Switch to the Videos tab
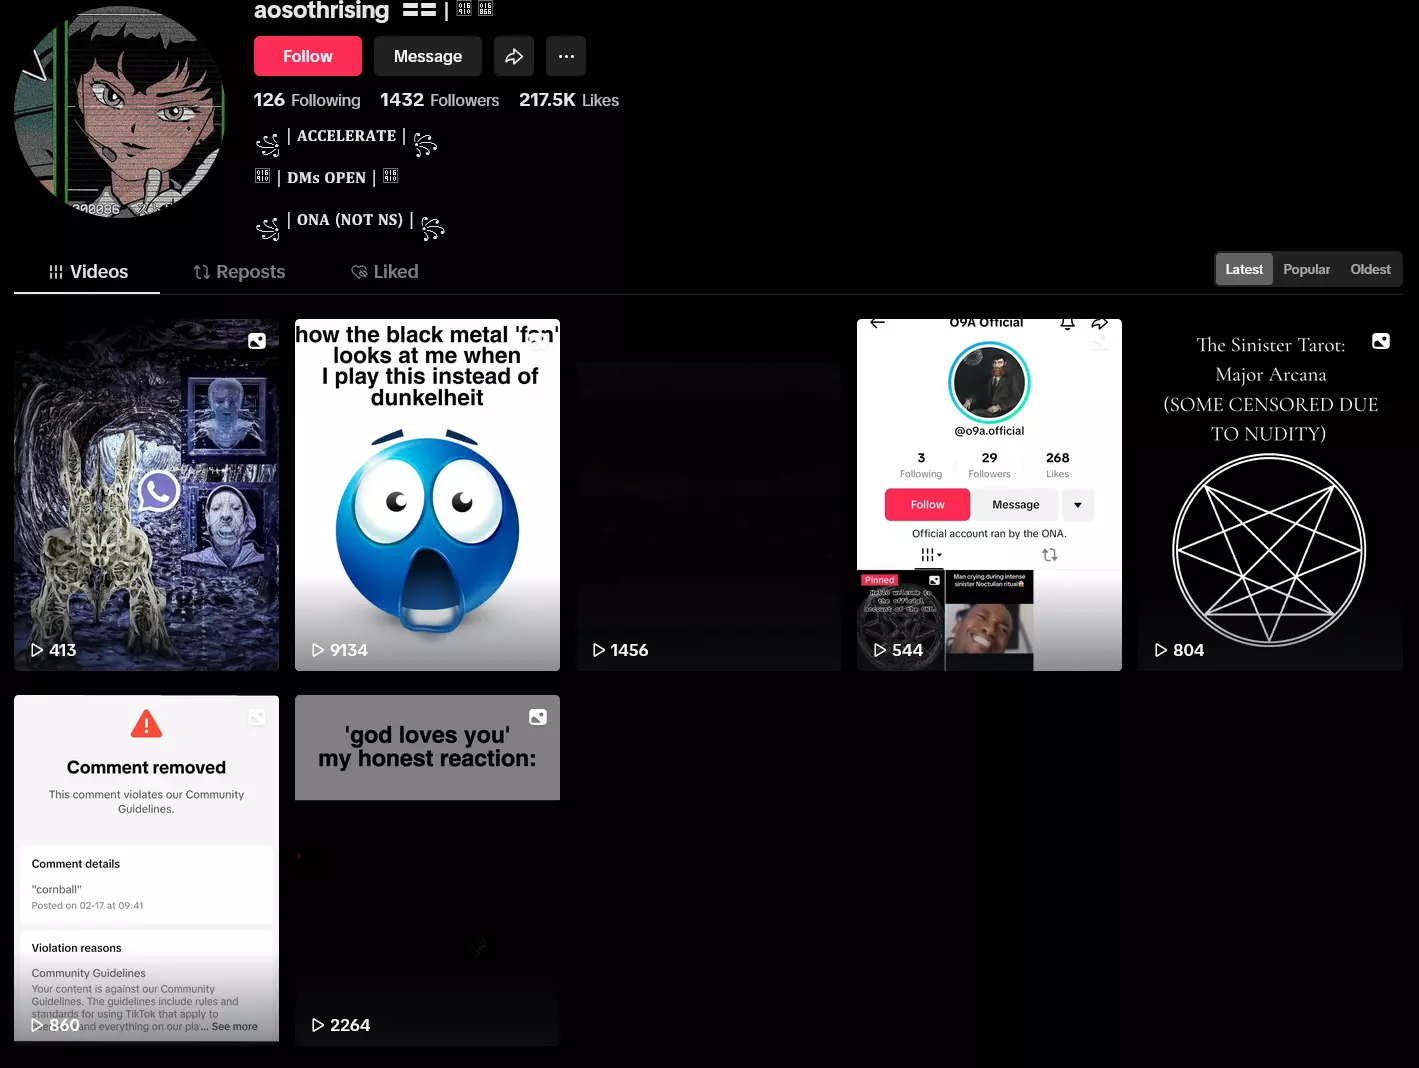Screen dimensions: 1419x1068 click(x=87, y=272)
